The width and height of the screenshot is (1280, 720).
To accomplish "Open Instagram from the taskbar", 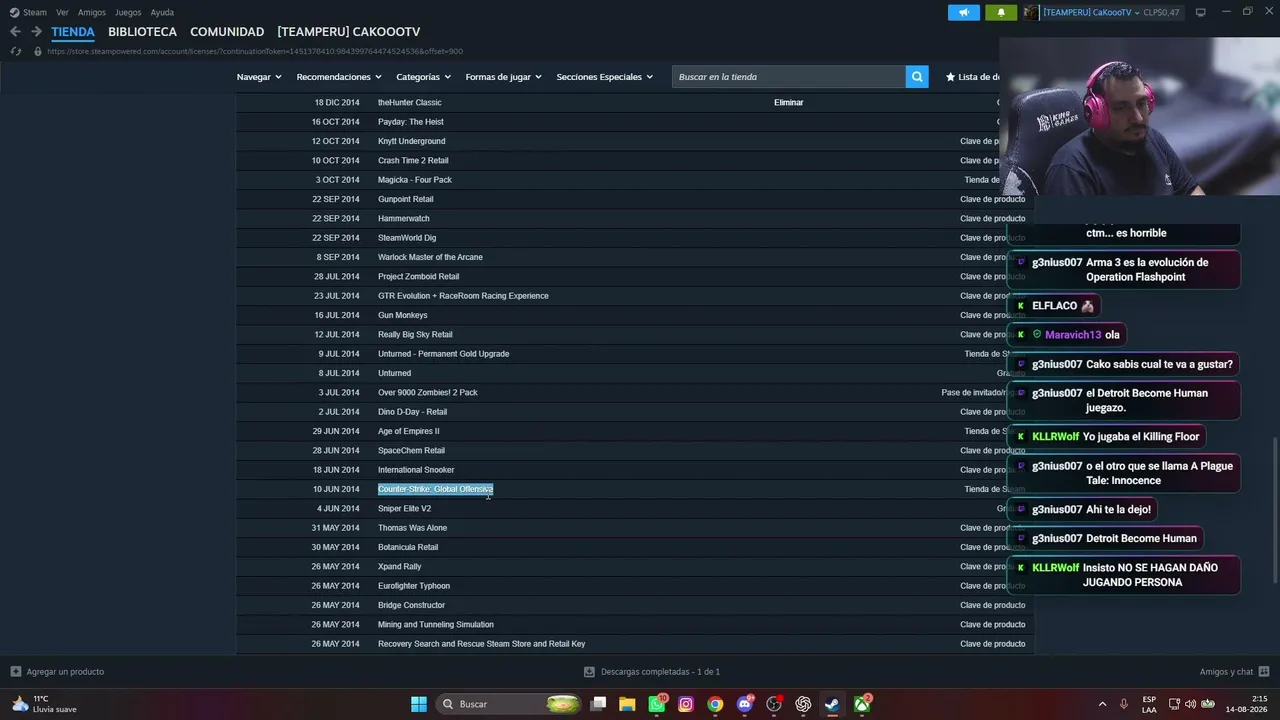I will coord(686,704).
